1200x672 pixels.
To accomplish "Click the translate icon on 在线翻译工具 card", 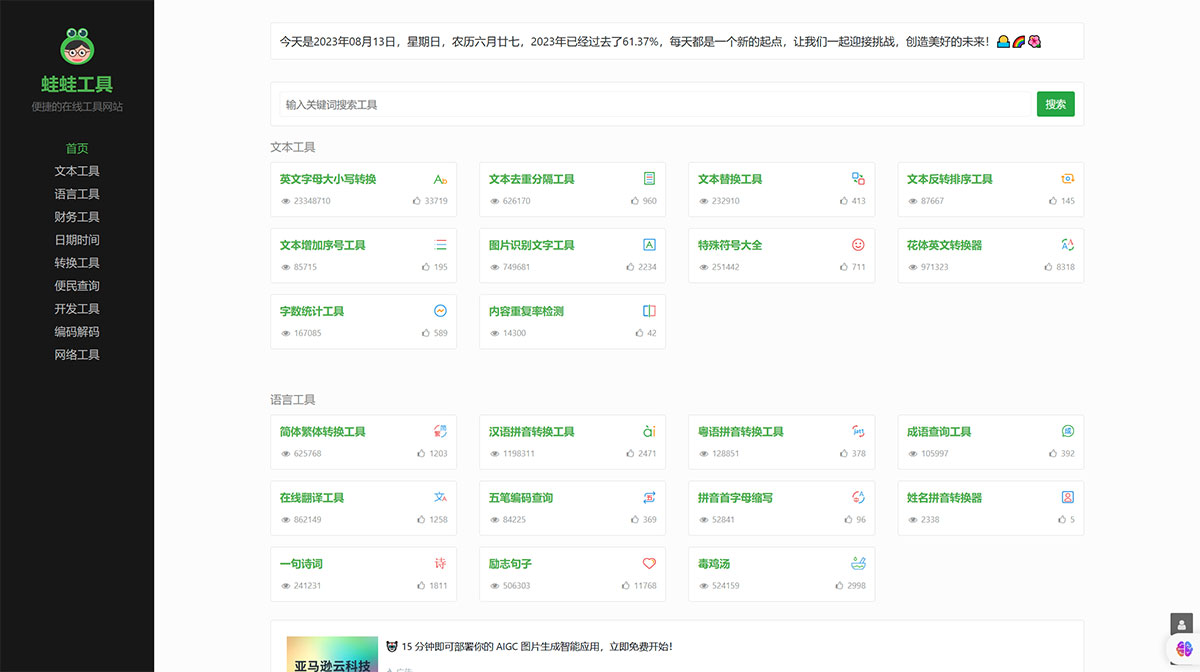I will click(438, 496).
